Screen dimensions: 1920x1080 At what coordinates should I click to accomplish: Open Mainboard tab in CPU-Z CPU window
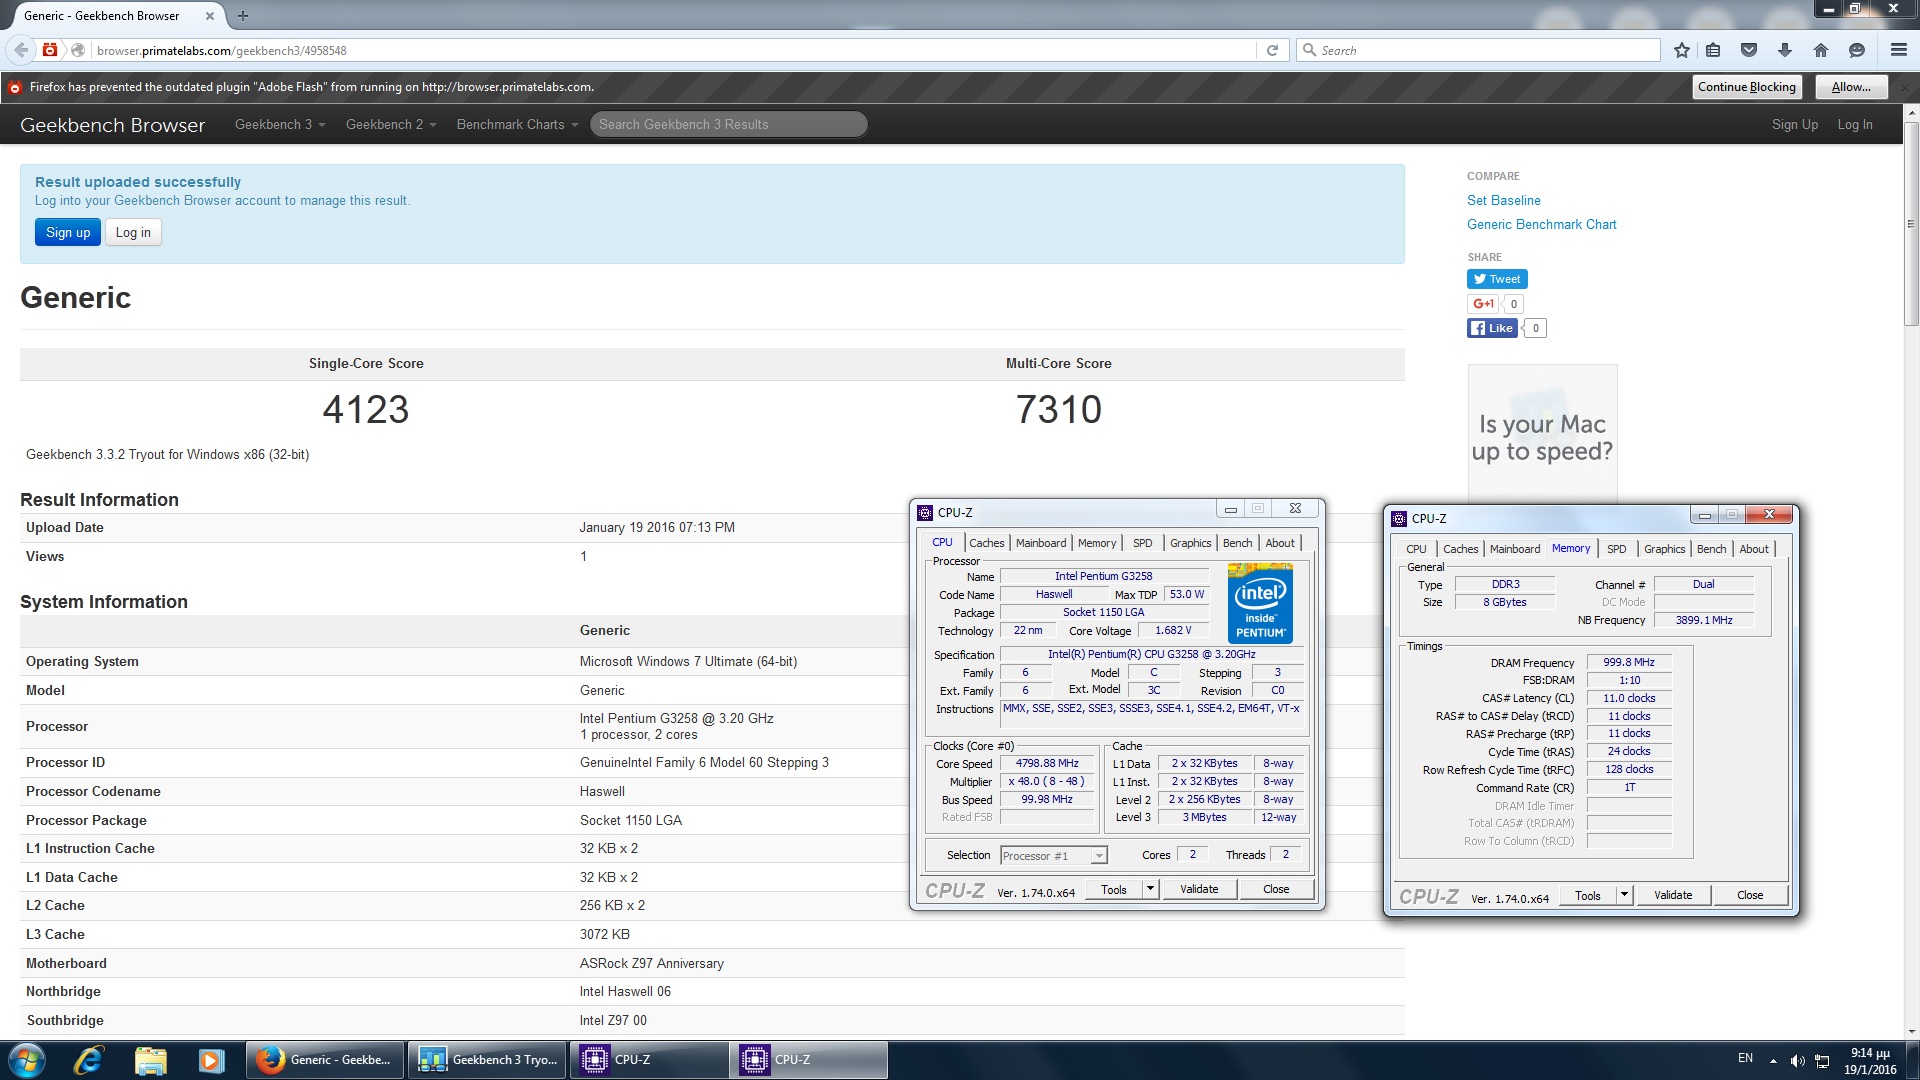click(x=1041, y=543)
